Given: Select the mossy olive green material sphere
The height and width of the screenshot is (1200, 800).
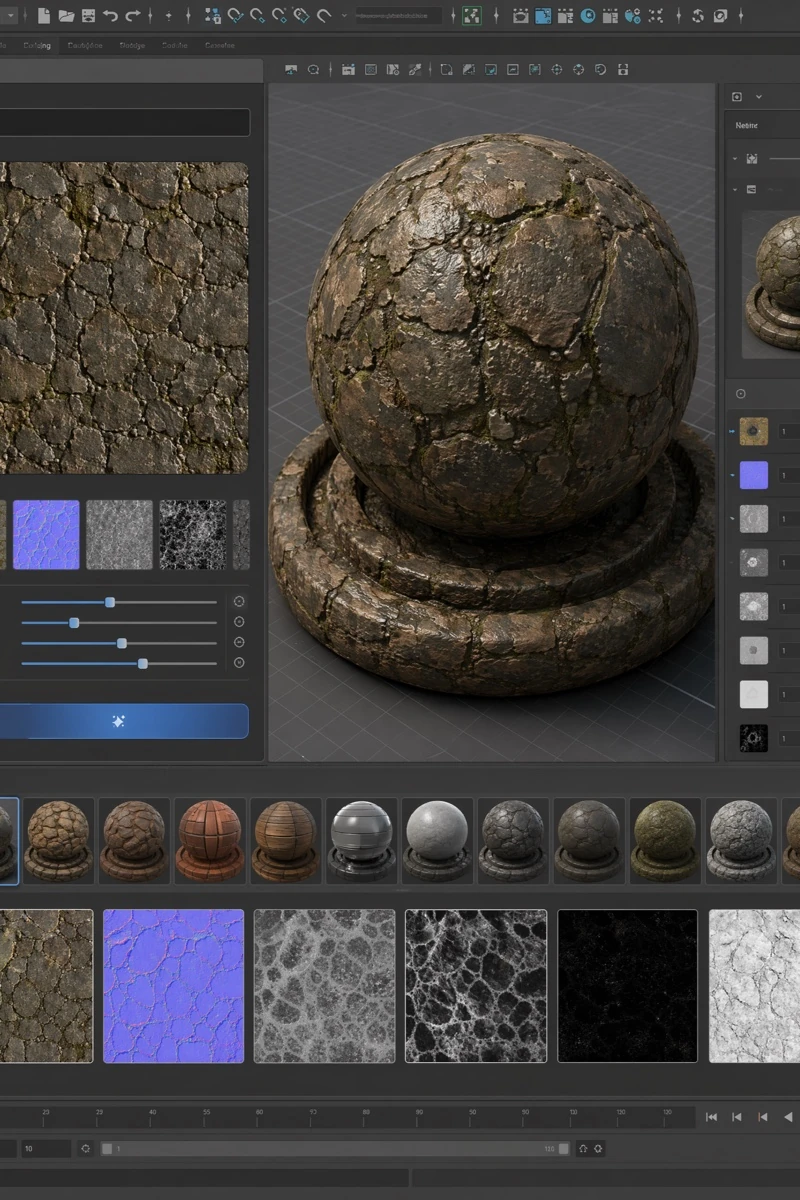Looking at the screenshot, I should [665, 840].
